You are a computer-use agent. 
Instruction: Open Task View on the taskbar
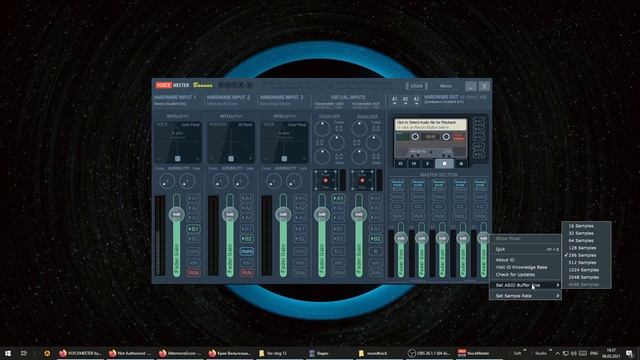pos(24,353)
